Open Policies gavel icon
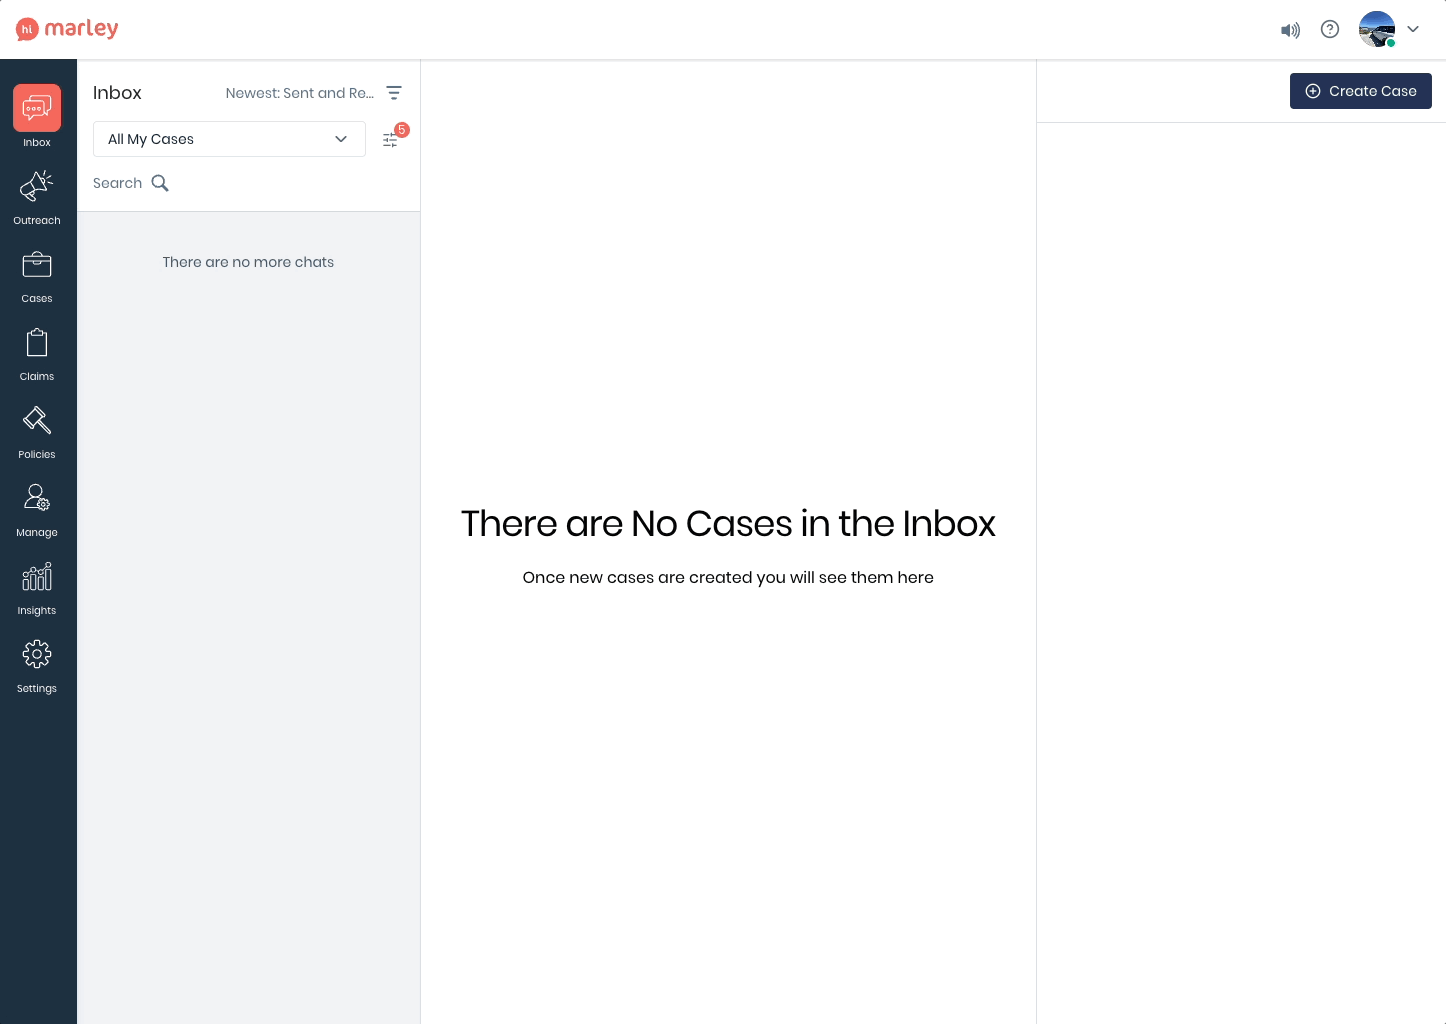Viewport: 1446px width, 1024px height. (37, 421)
